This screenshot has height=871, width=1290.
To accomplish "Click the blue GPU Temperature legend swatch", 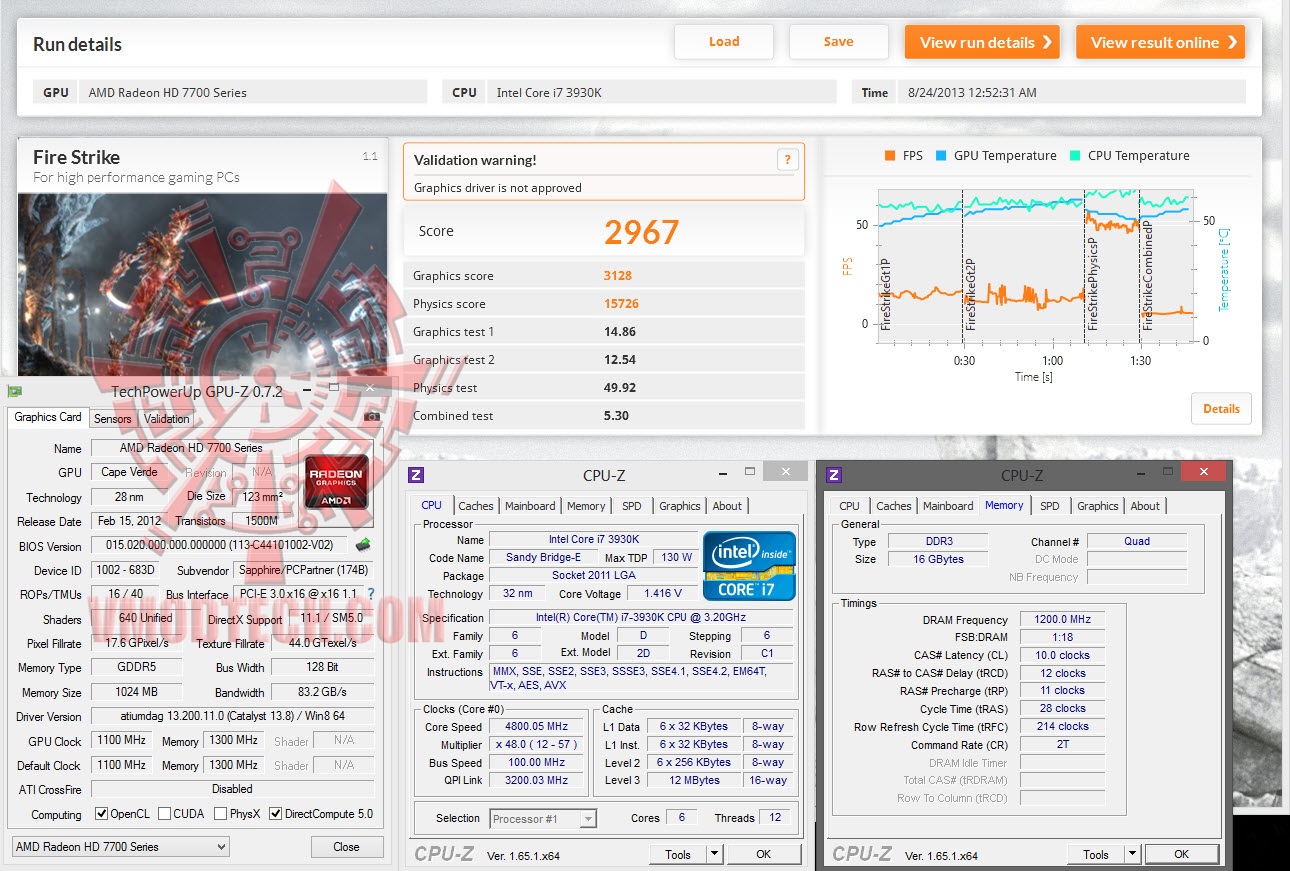I will [941, 156].
